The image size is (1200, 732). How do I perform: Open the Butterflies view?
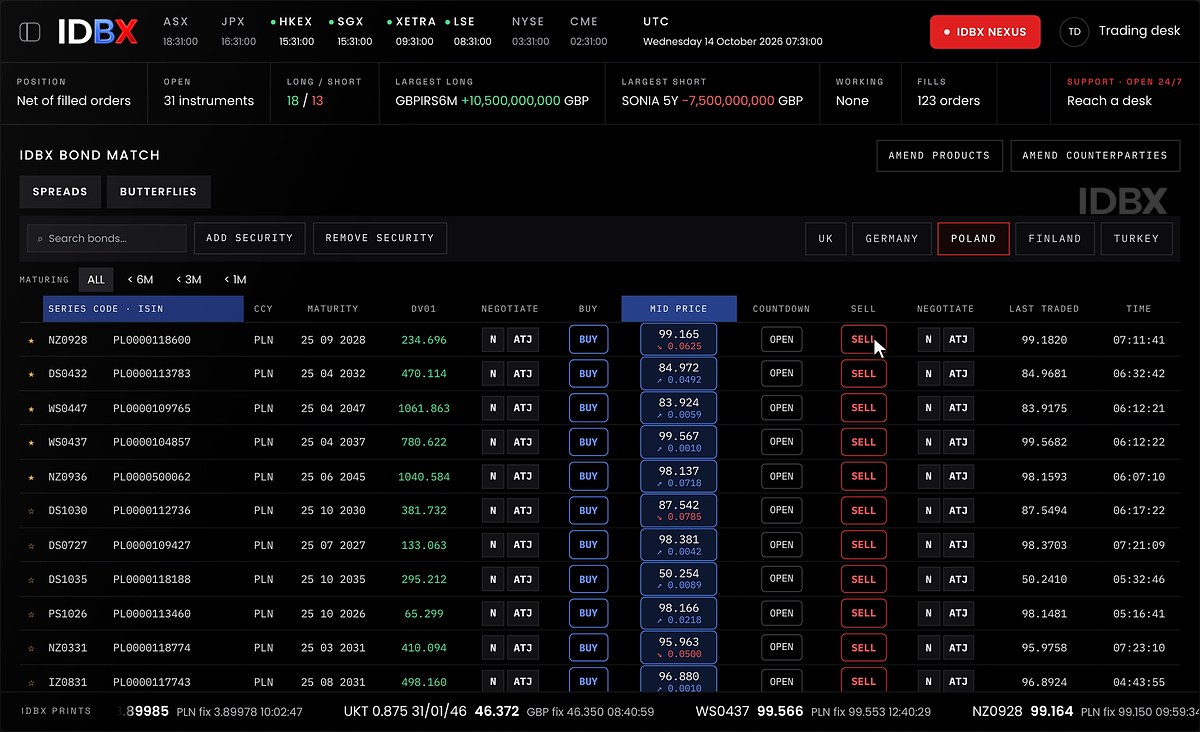158,192
